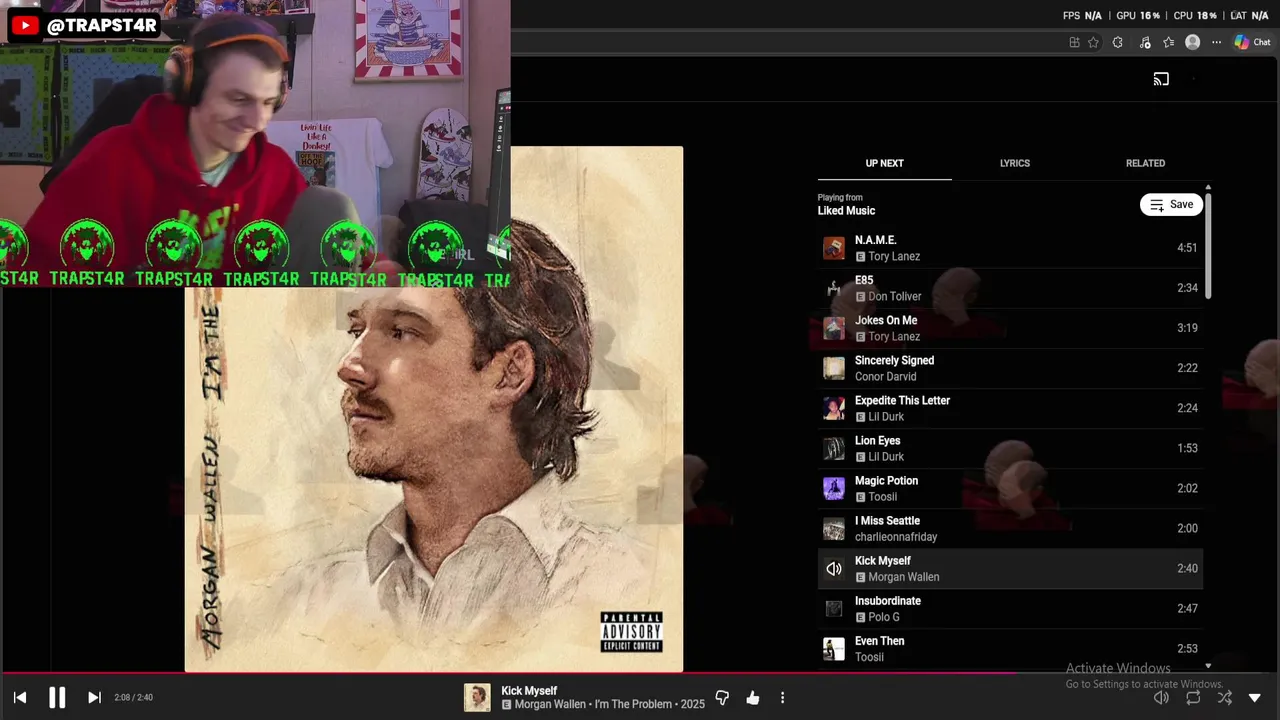Switch to the Related tab
The height and width of the screenshot is (720, 1280).
coord(1145,163)
